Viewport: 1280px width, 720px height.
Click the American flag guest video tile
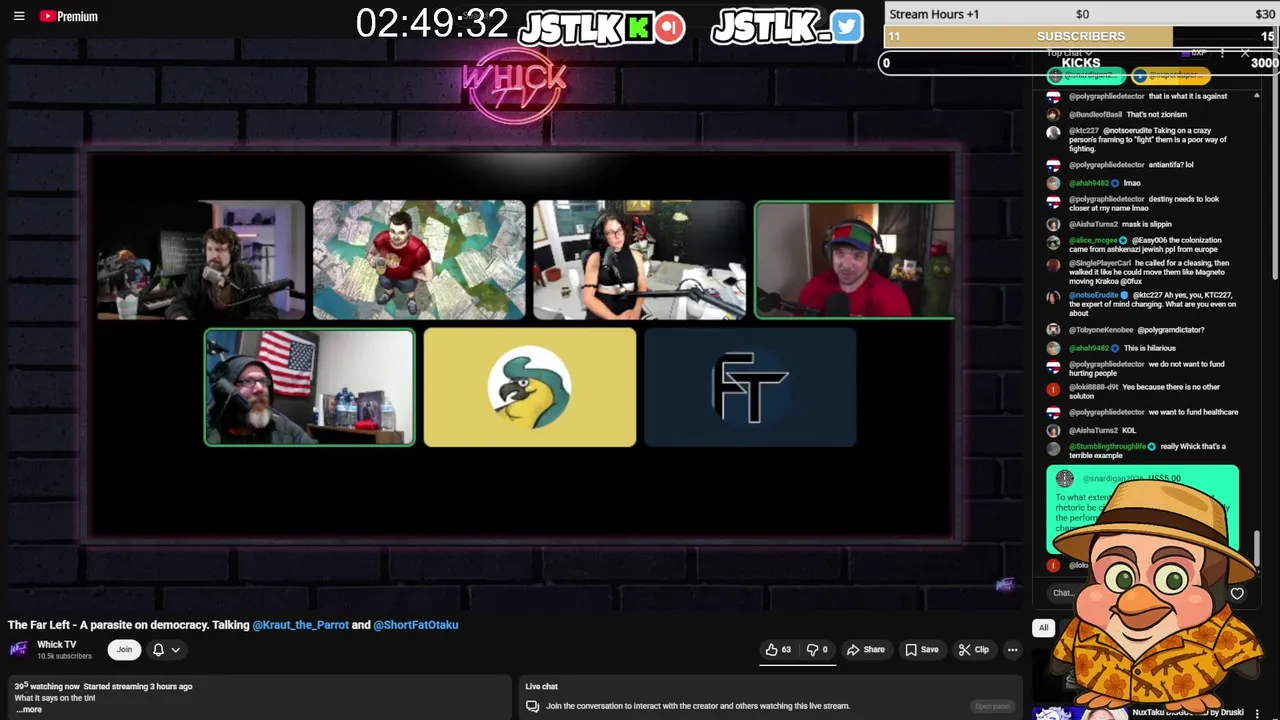pos(310,387)
